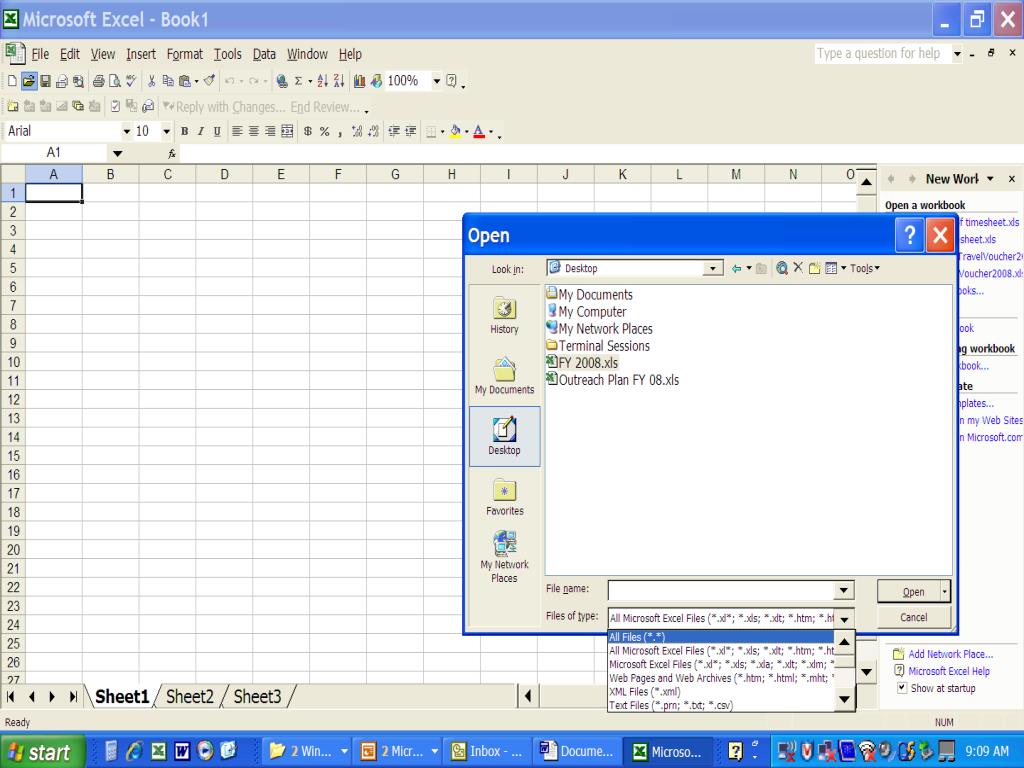Go to History in the Open dialog sidebar

pyautogui.click(x=504, y=316)
